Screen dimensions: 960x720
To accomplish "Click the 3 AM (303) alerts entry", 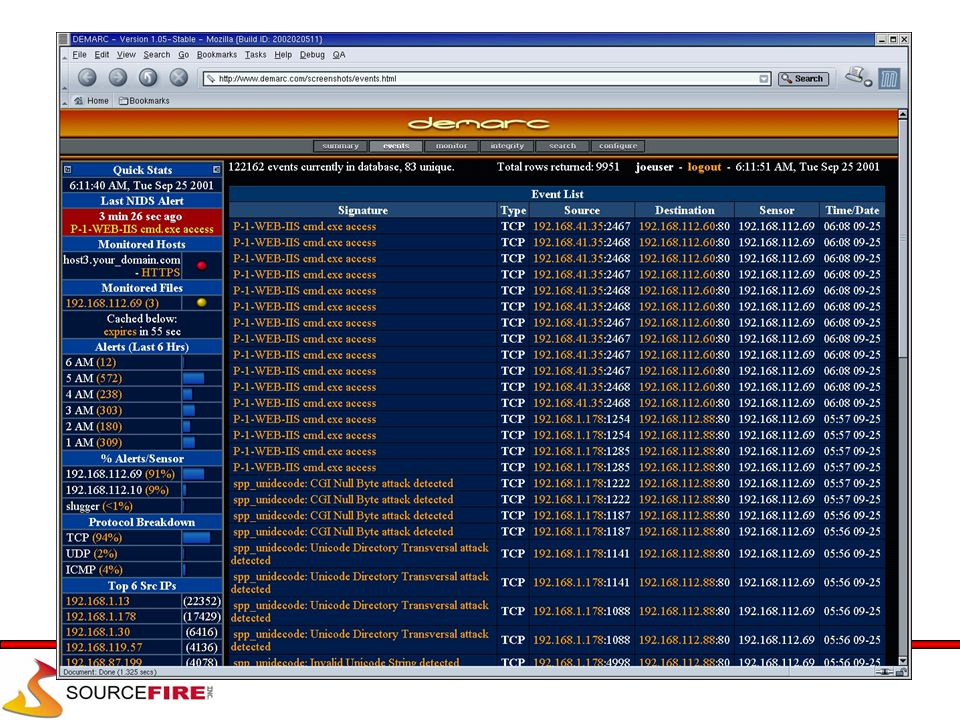I will coord(94,410).
